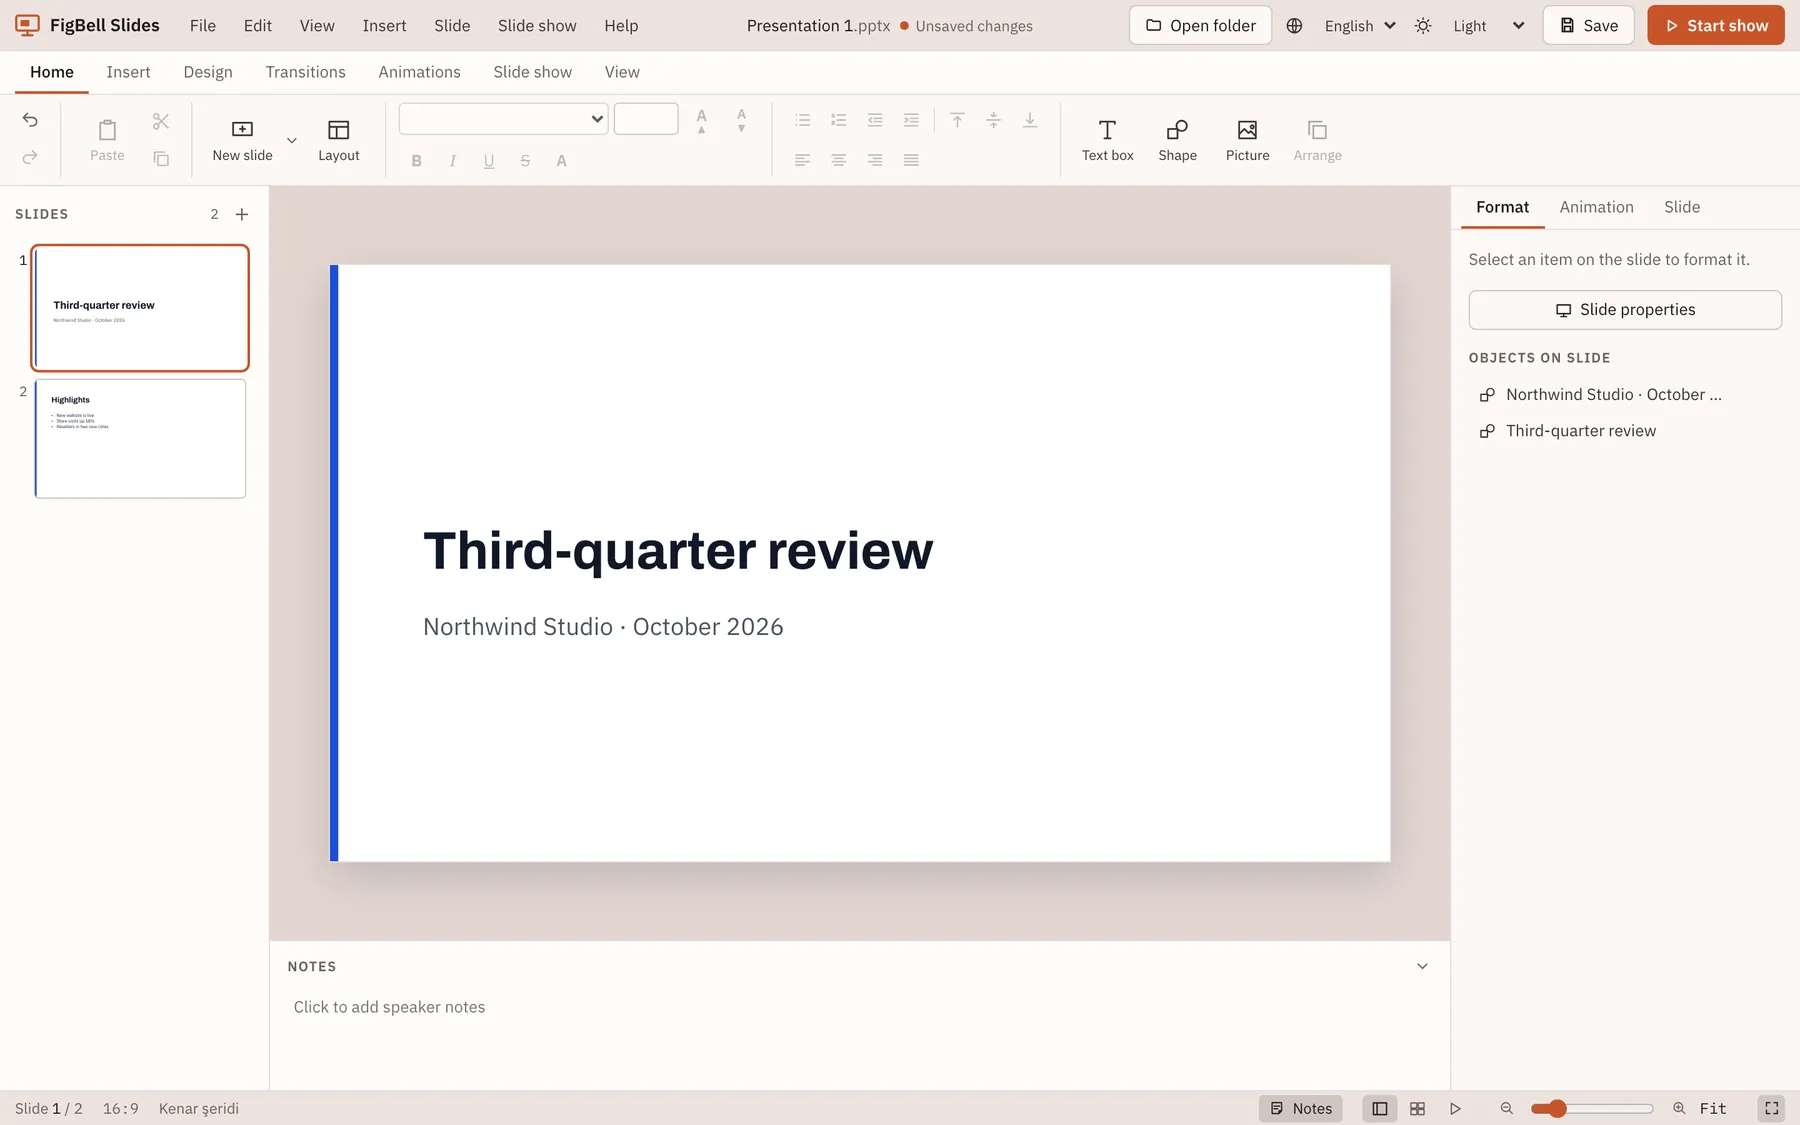Click the Undo arrow icon
The height and width of the screenshot is (1125, 1800).
pyautogui.click(x=30, y=120)
